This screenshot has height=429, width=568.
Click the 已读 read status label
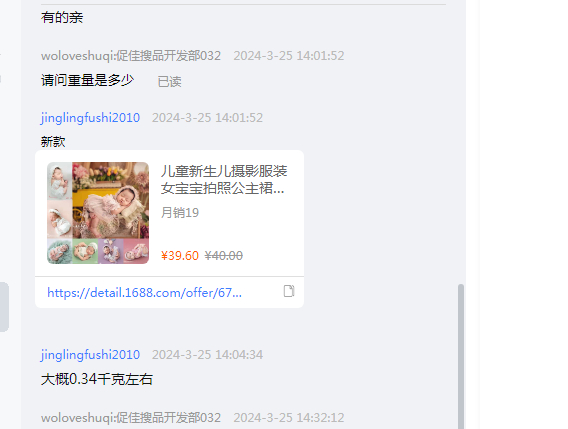point(170,82)
